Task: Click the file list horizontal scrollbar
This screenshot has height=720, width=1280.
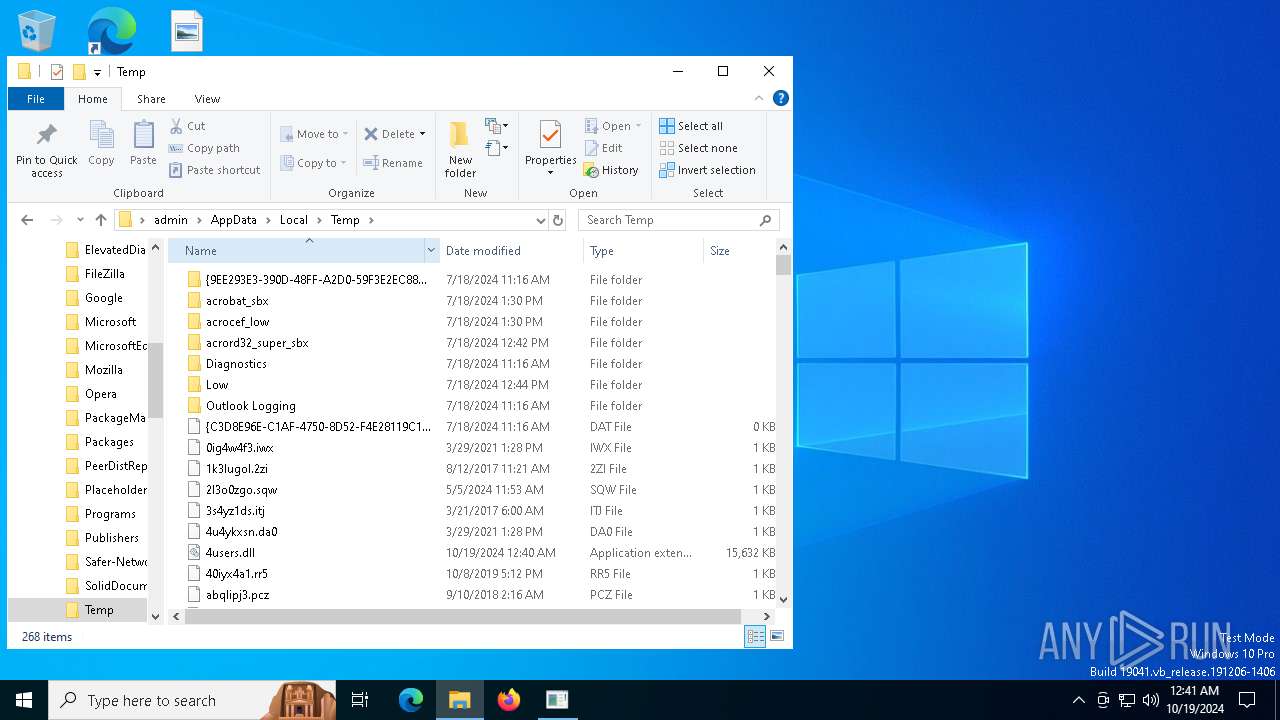Action: click(465, 616)
